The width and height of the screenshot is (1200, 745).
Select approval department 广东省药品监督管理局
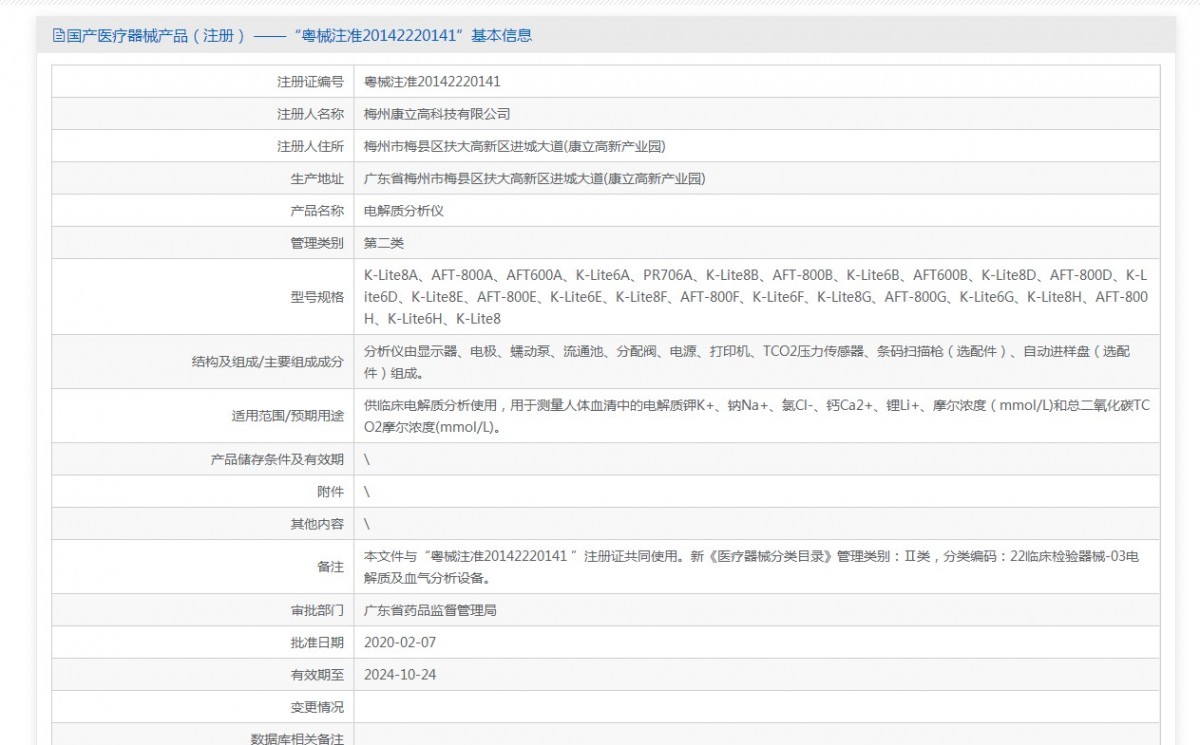click(430, 610)
